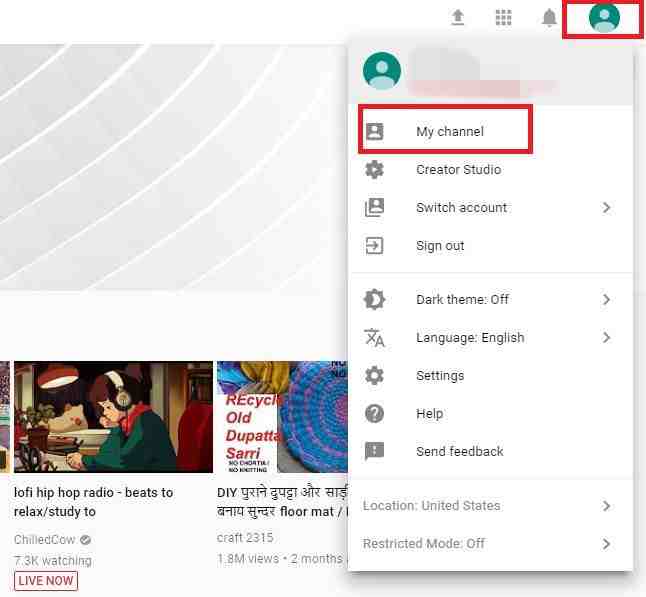
Task: Click the account avatar in top bar
Action: coord(604,18)
